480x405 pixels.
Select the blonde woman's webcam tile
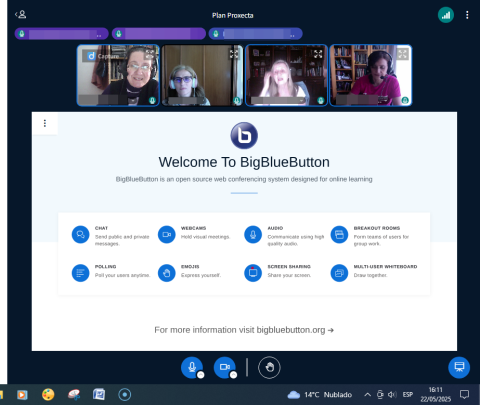pyautogui.click(x=286, y=75)
